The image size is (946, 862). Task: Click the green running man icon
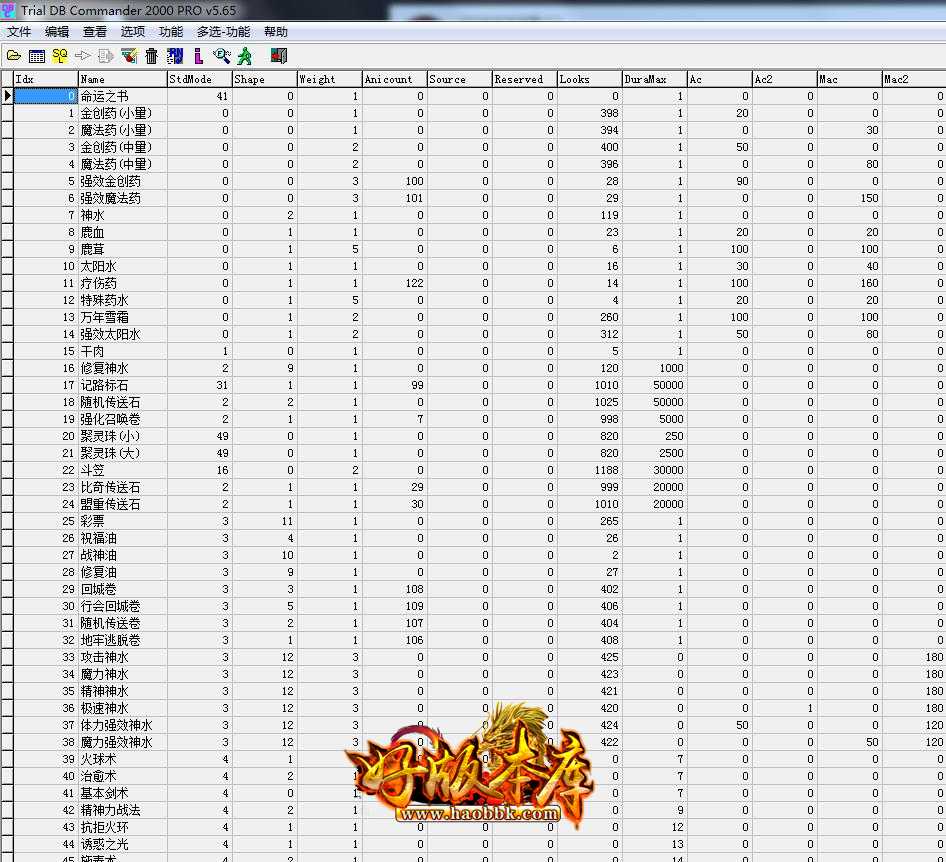click(245, 56)
